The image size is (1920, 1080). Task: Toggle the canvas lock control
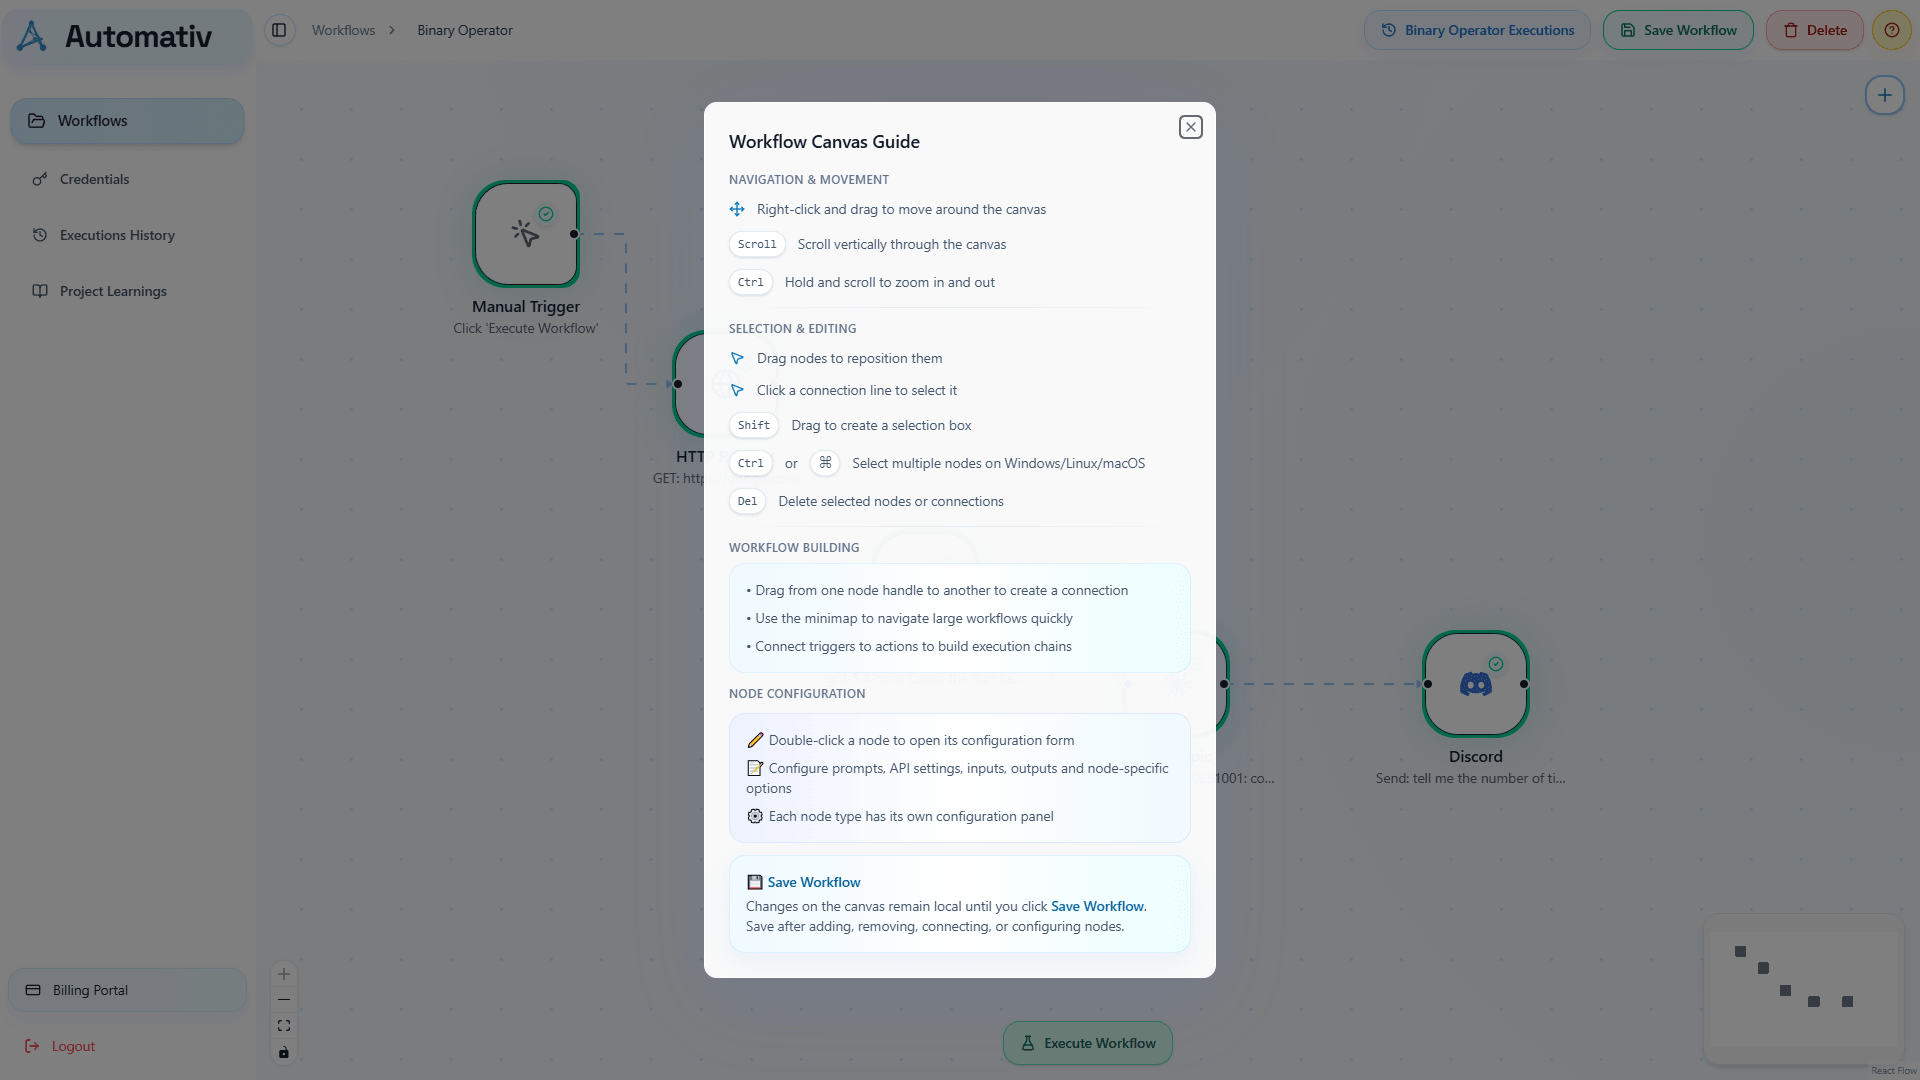(x=284, y=1052)
